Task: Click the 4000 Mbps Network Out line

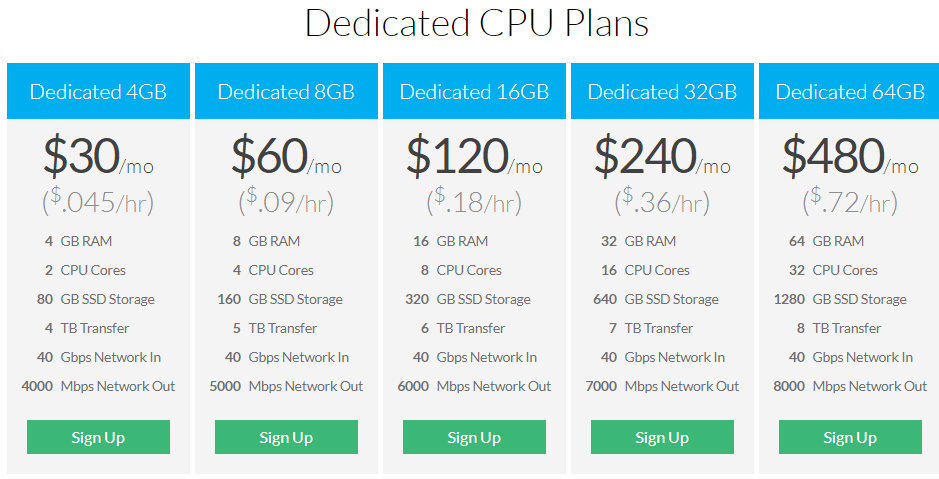Action: [98, 386]
